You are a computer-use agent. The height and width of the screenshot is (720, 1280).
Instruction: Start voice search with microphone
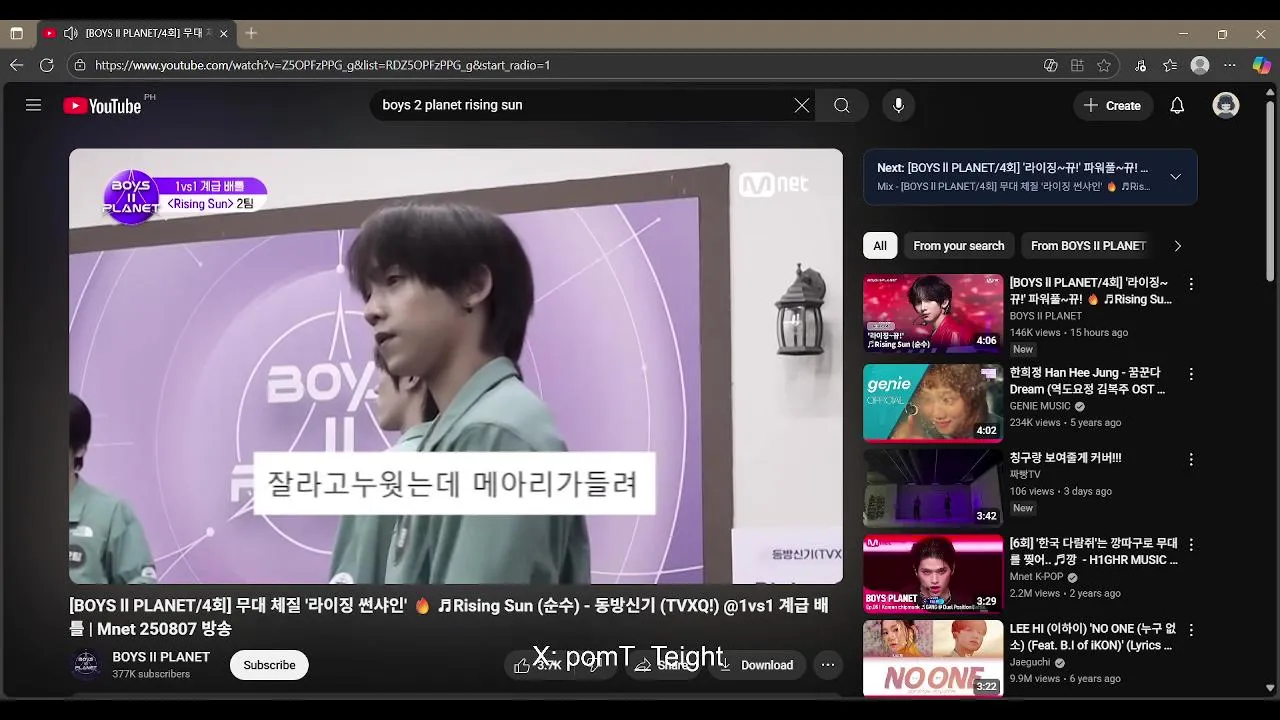tap(898, 105)
